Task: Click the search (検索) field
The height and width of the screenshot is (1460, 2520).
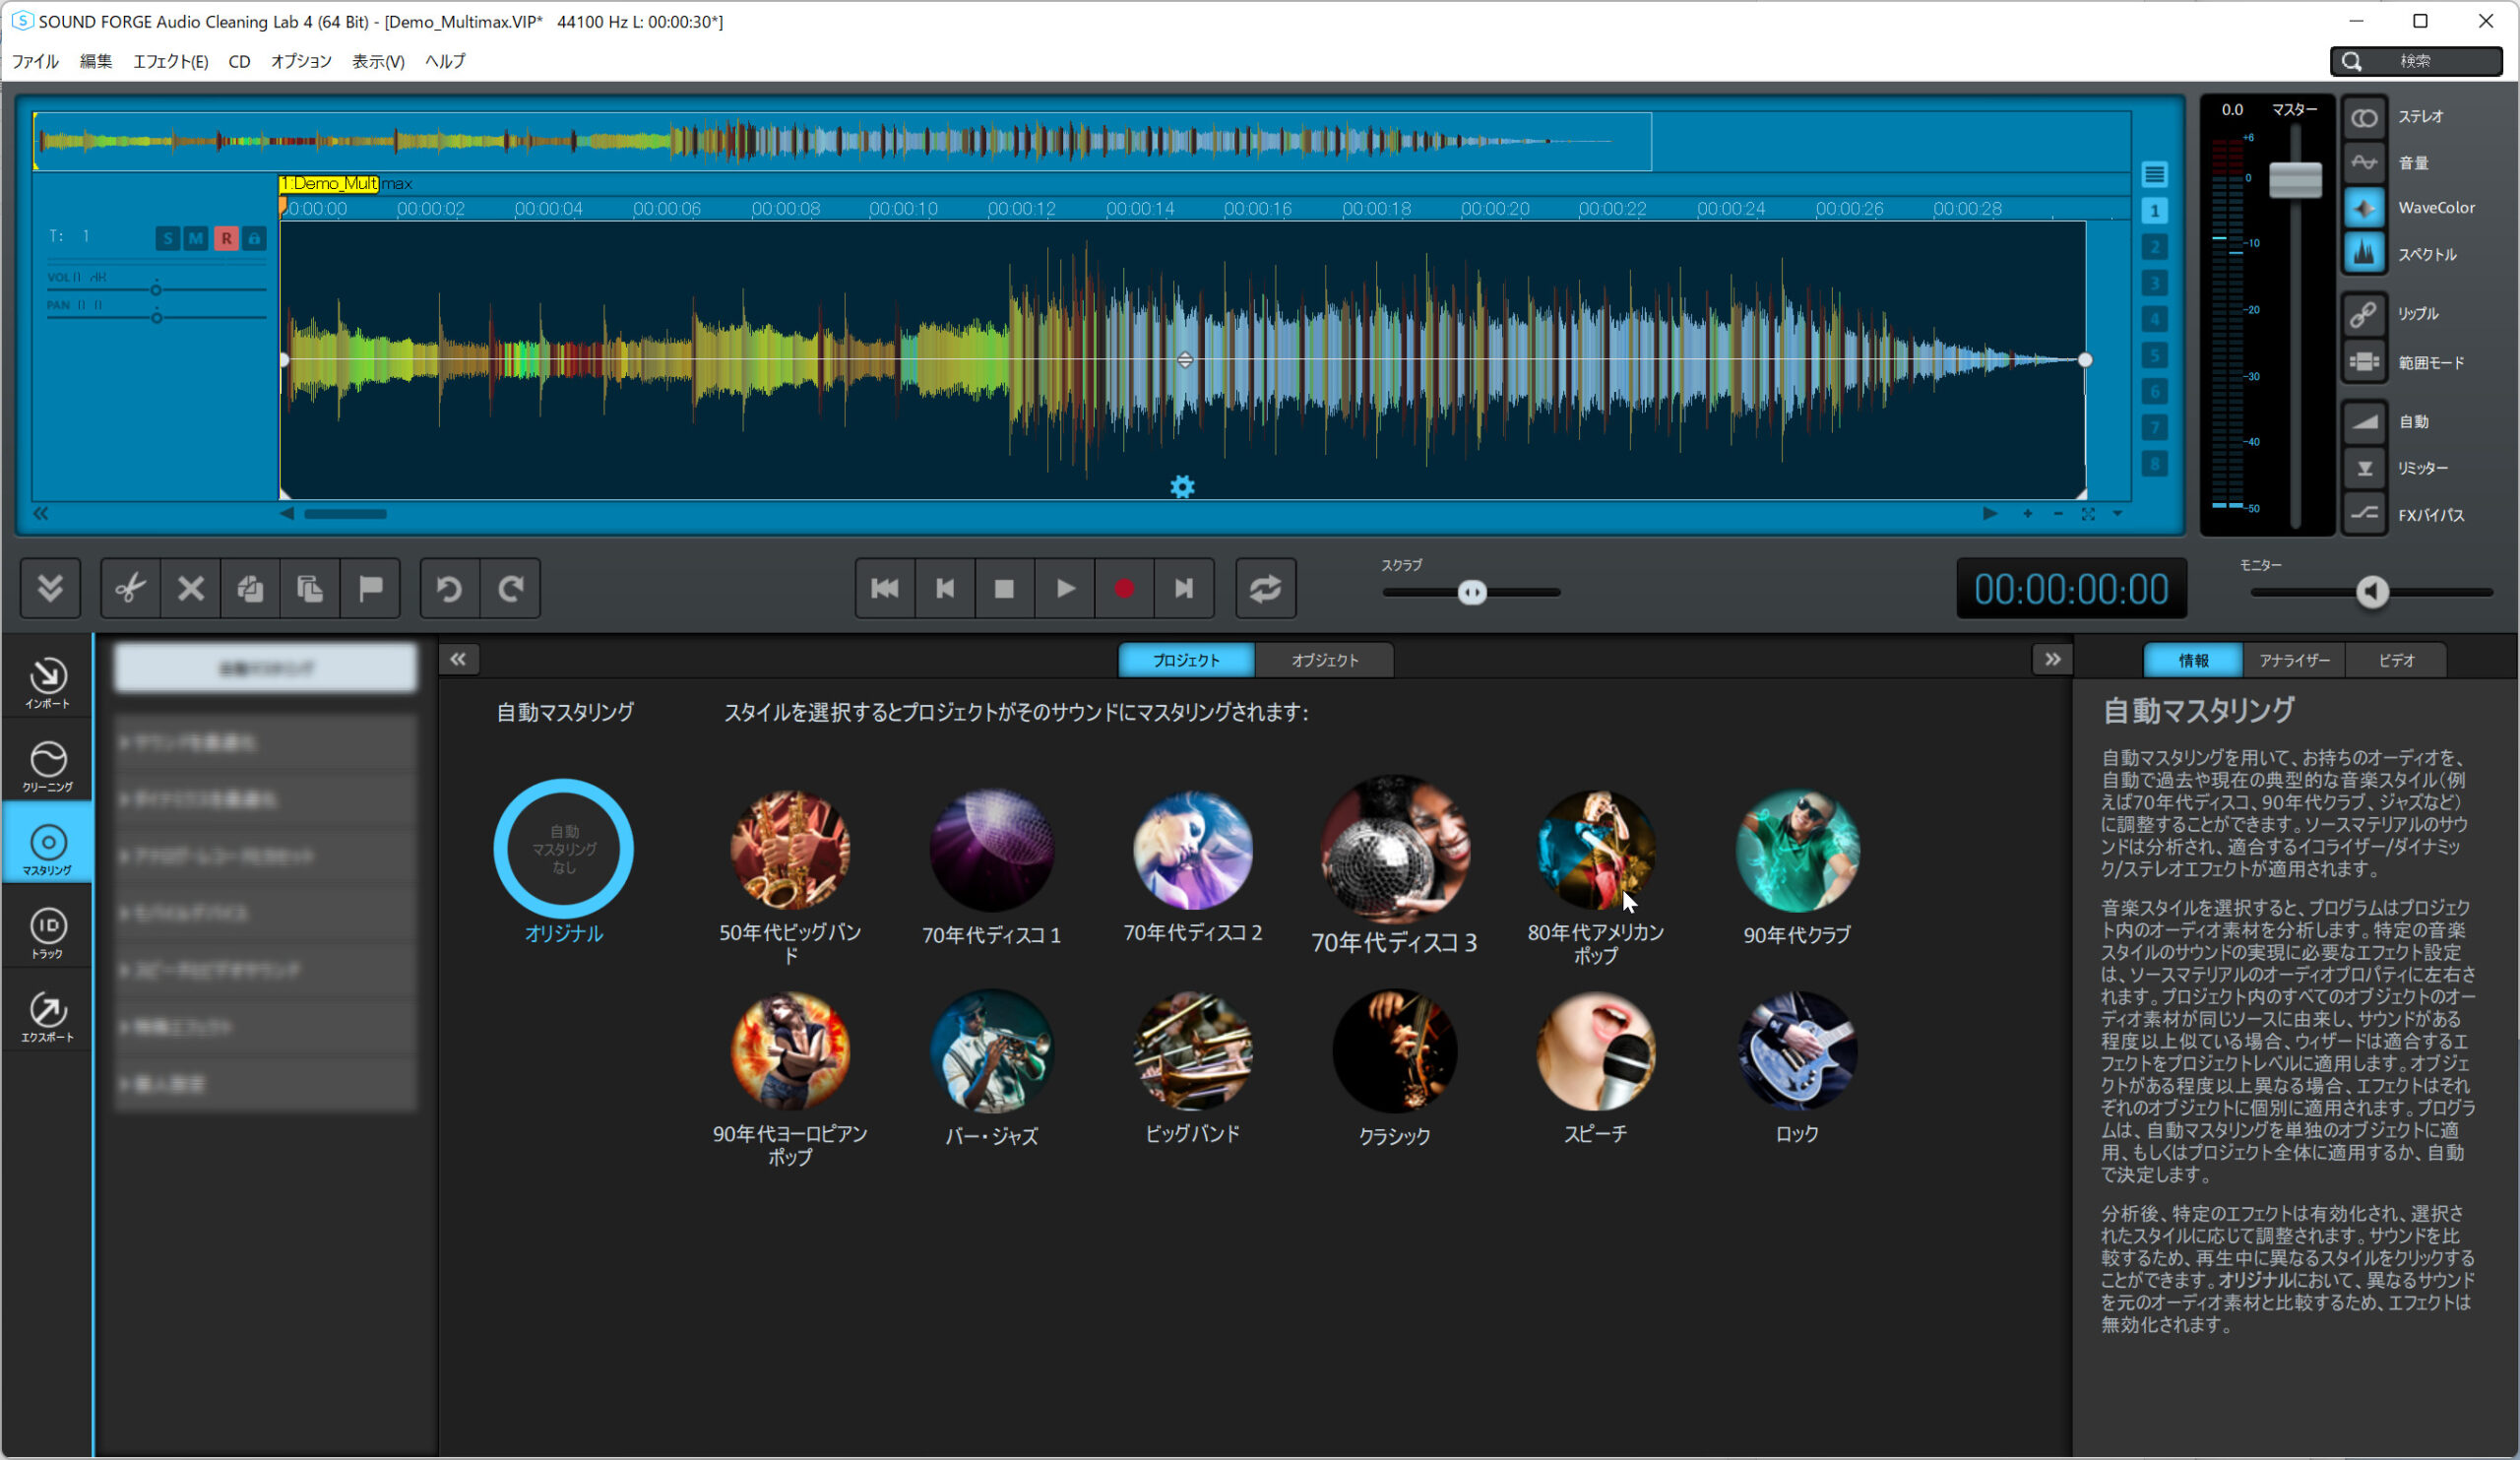Action: coord(2416,61)
